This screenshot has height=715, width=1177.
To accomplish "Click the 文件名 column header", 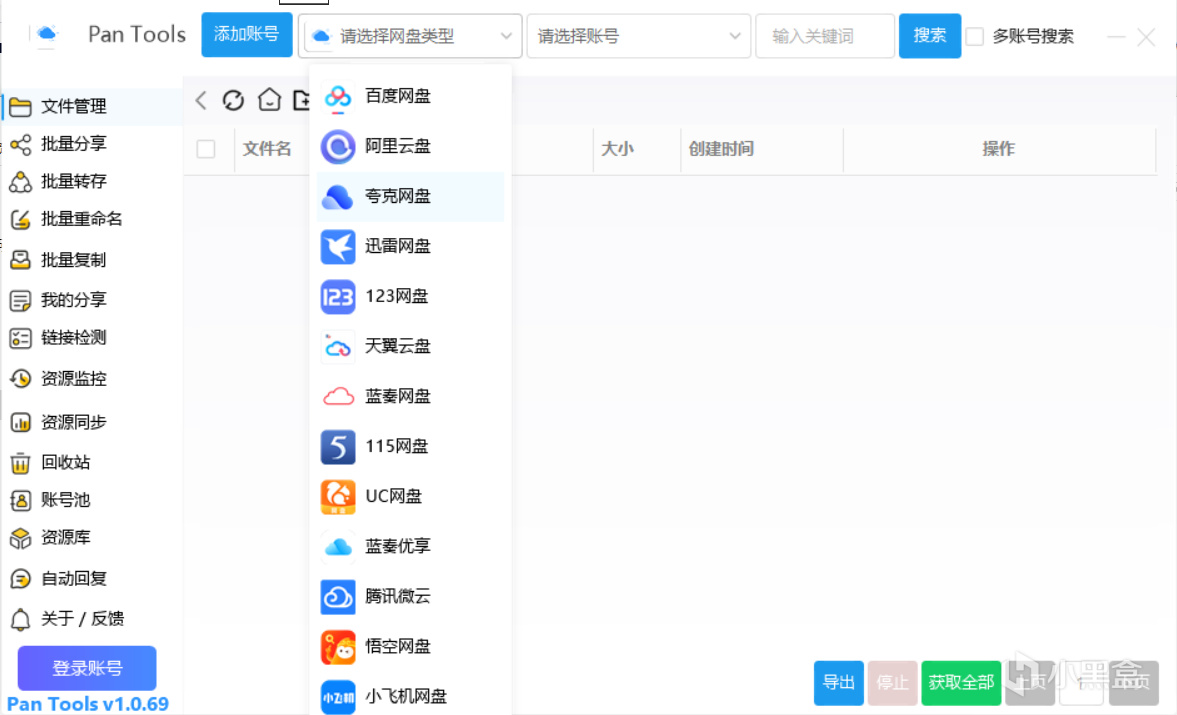I will click(267, 149).
